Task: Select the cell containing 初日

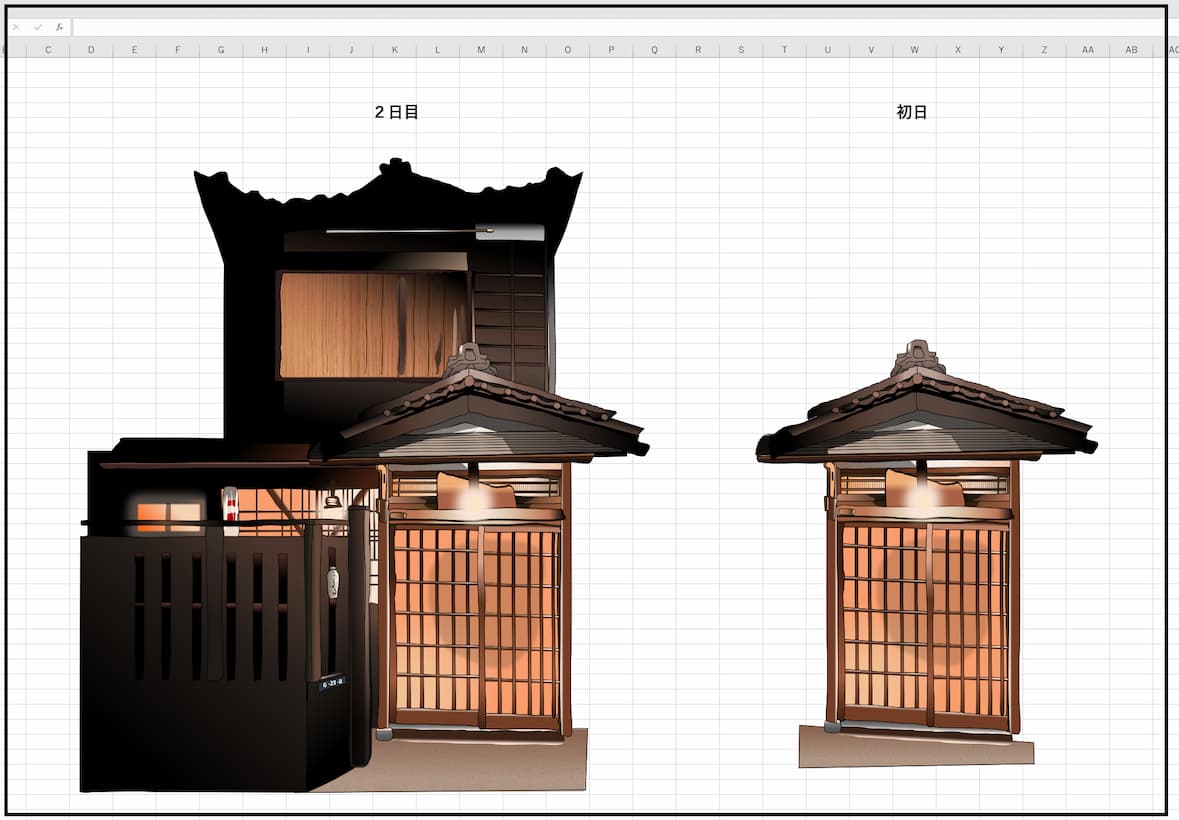Action: 912,112
